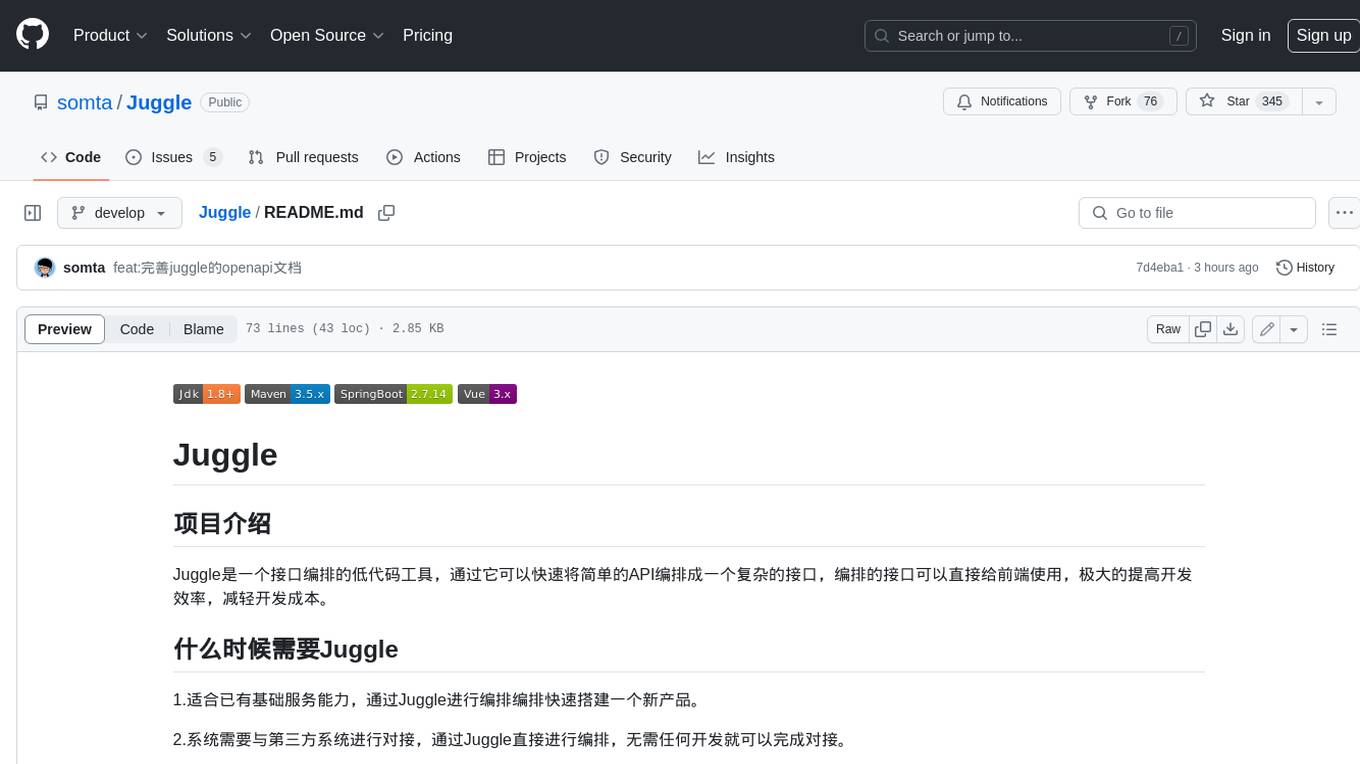Open the Raw file view

click(x=1168, y=329)
